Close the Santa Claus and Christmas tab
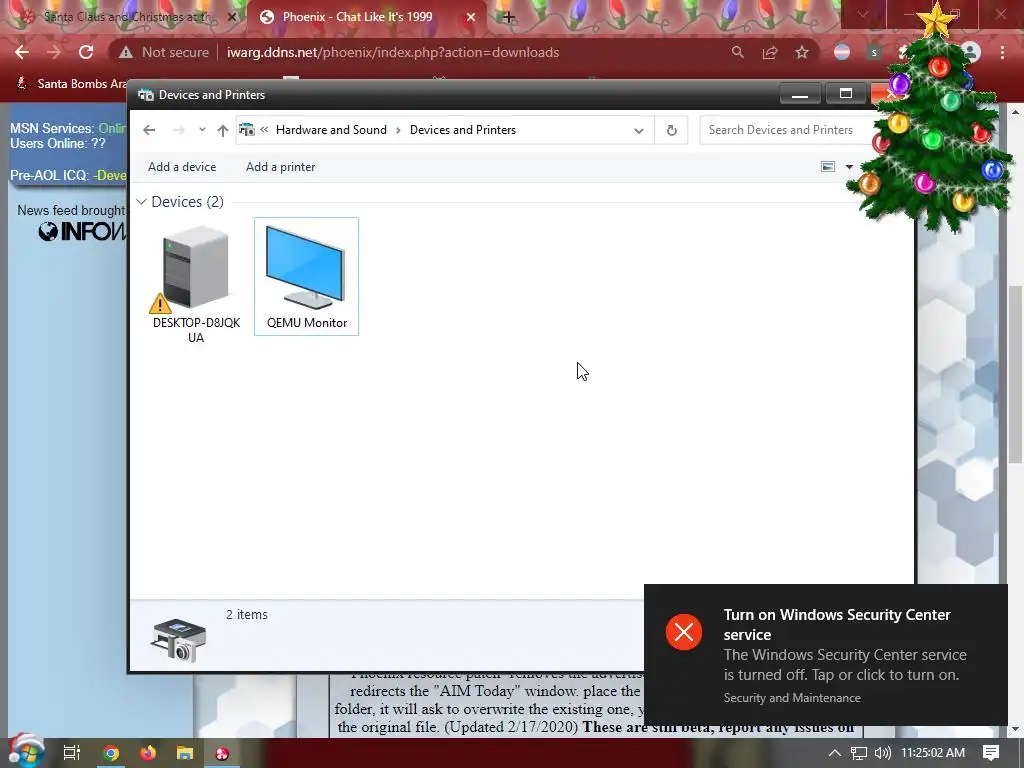 pyautogui.click(x=232, y=18)
